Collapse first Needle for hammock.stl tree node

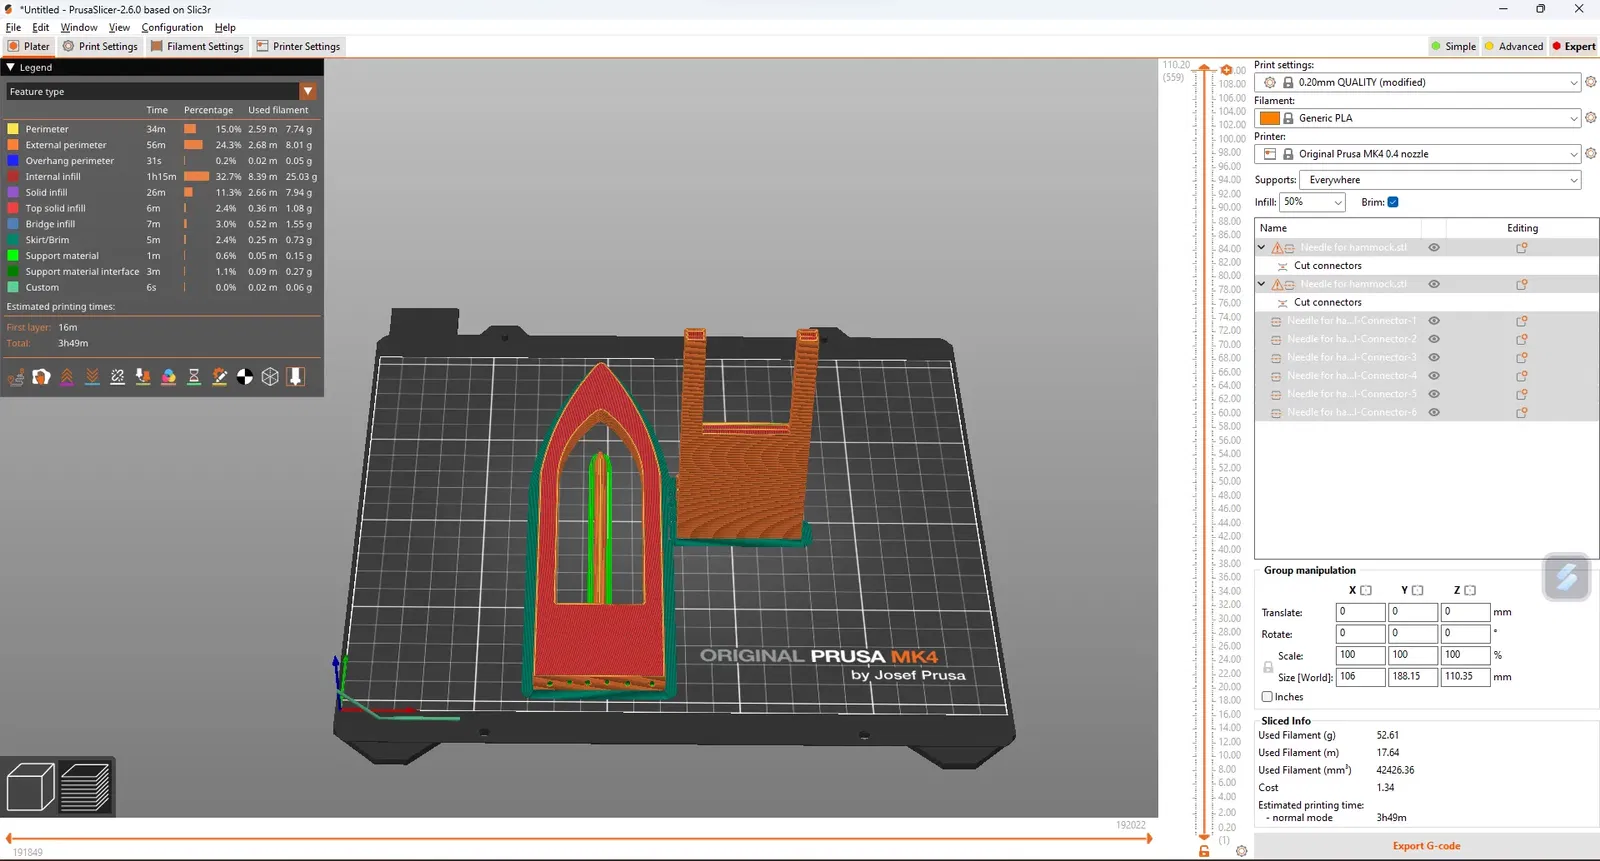[x=1262, y=247]
